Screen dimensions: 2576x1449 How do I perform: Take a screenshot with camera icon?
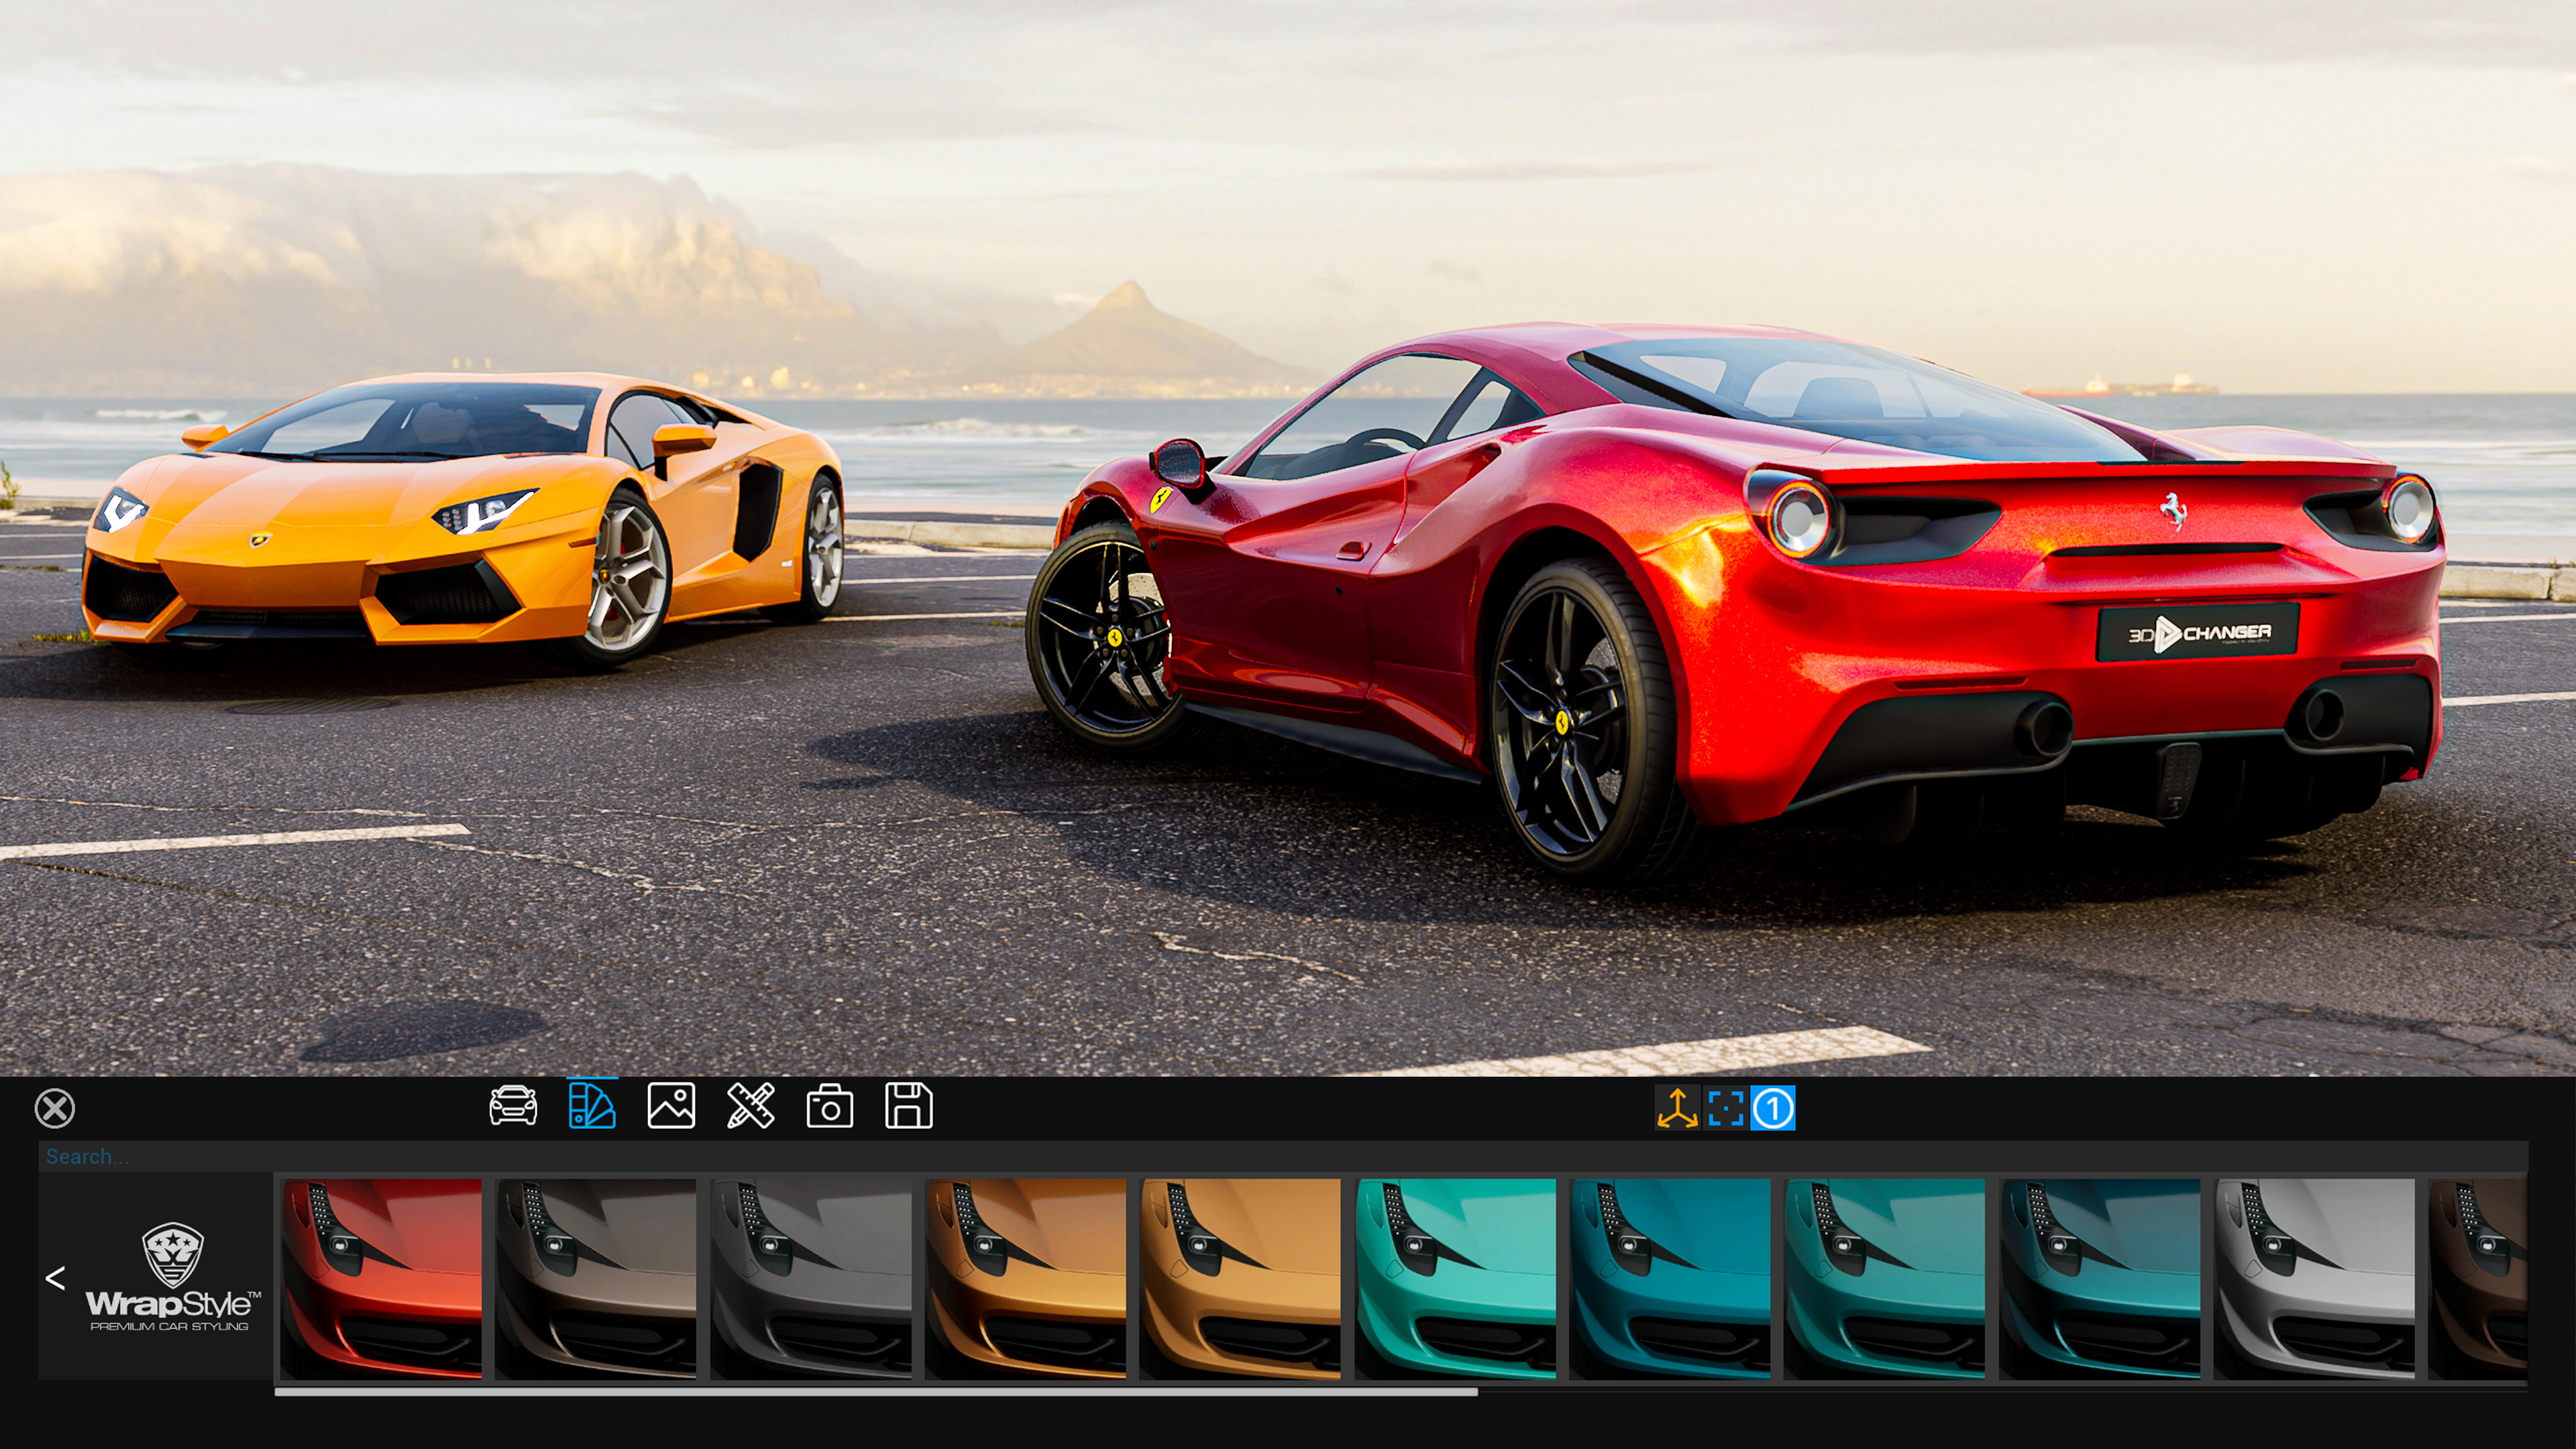pos(830,1107)
